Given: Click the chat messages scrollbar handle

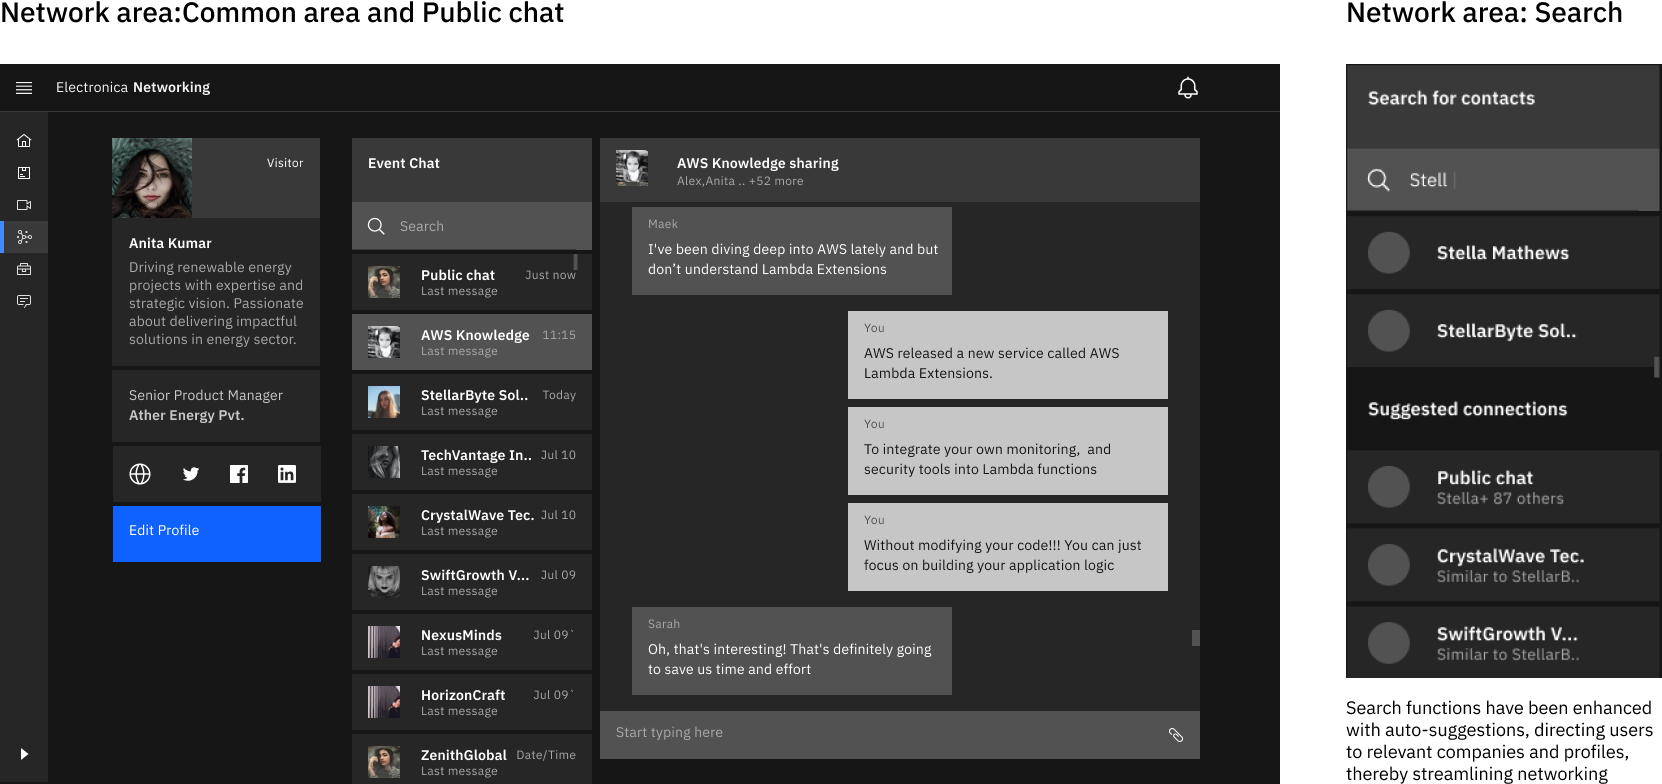Looking at the screenshot, I should (x=1195, y=638).
